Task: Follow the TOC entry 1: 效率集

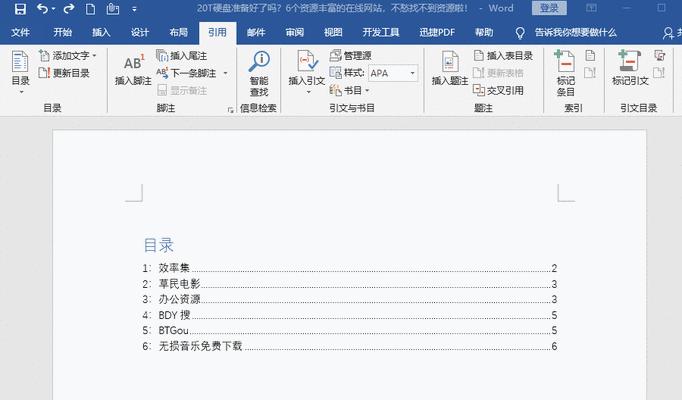Action: pos(350,268)
